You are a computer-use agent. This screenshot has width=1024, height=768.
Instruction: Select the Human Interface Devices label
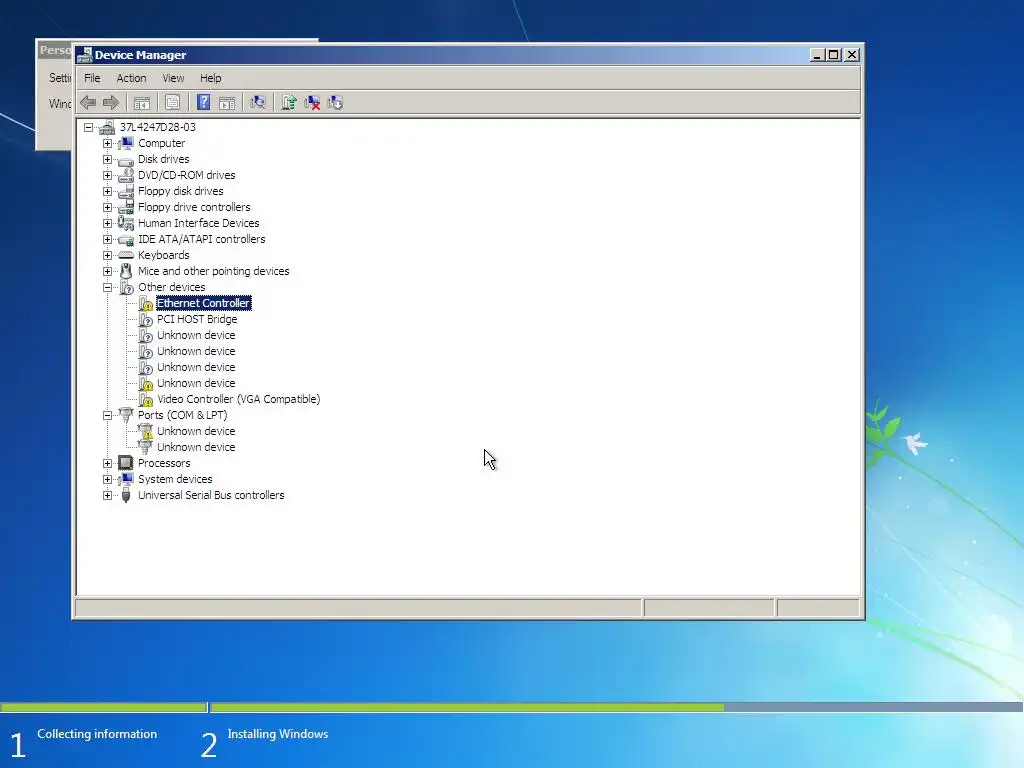(199, 223)
